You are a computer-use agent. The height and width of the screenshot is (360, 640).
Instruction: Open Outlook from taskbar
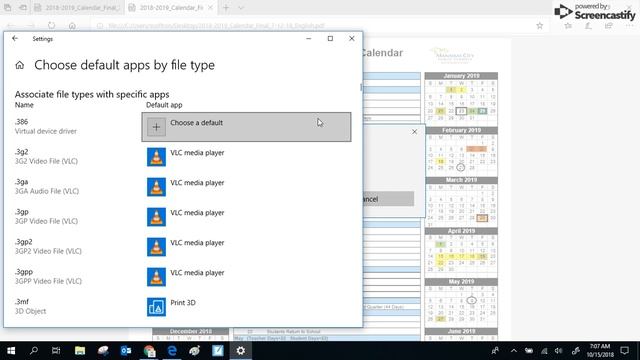coord(126,351)
